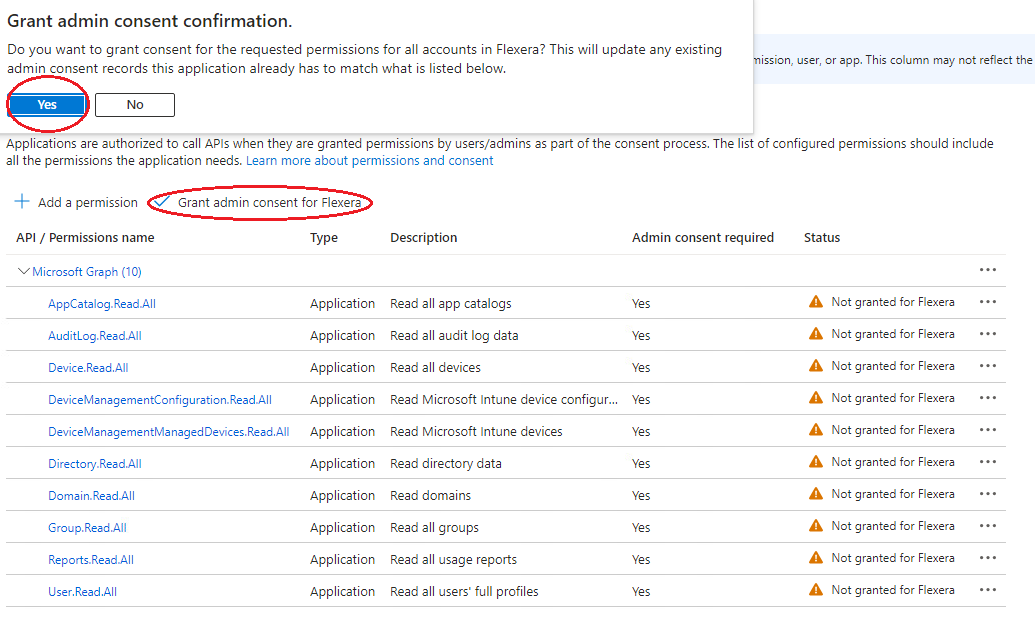This screenshot has height=619, width=1035.
Task: Click warning icon in Device.Read.All status
Action: pyautogui.click(x=816, y=366)
